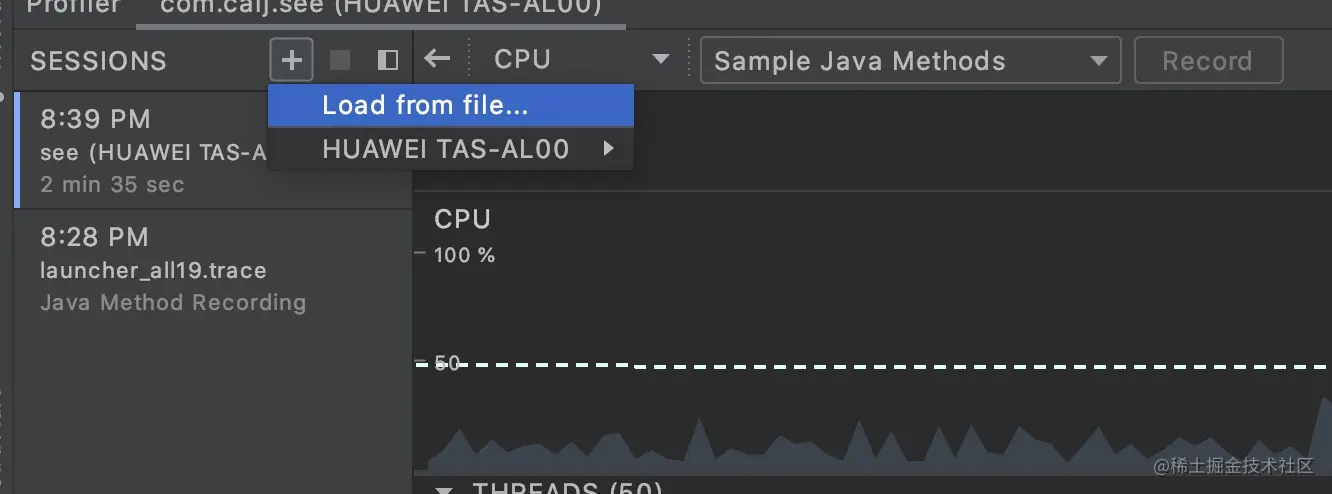Switch to the com.caij.see device tab
The width and height of the screenshot is (1332, 494).
coord(382,8)
